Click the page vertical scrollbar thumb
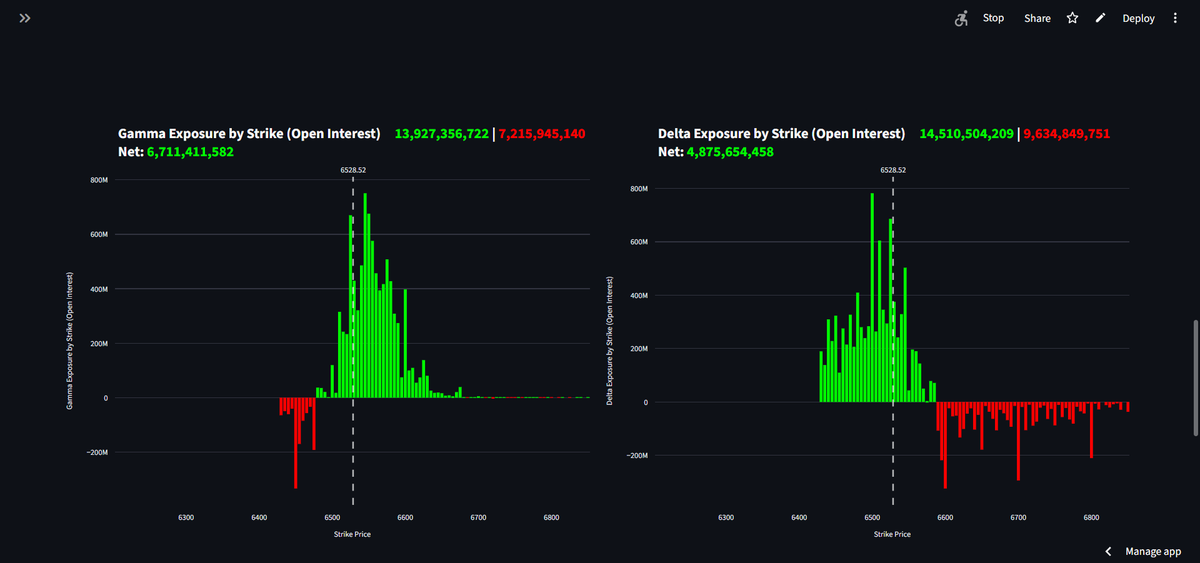 click(1195, 378)
